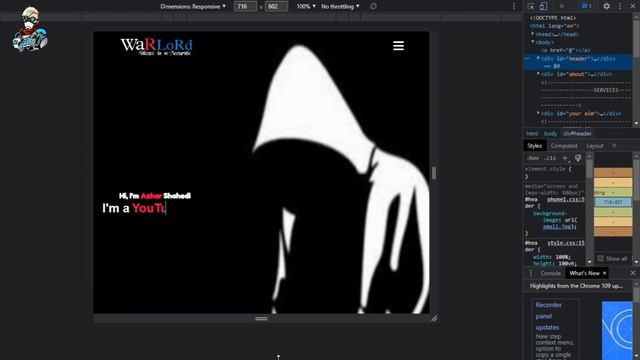Click the element.style rule block
Screen dimensions: 640x360
pos(554,173)
